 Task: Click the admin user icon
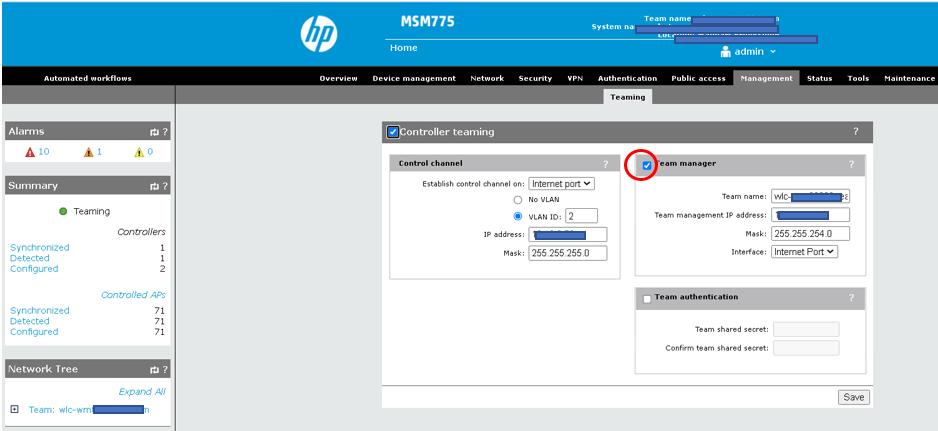point(726,52)
